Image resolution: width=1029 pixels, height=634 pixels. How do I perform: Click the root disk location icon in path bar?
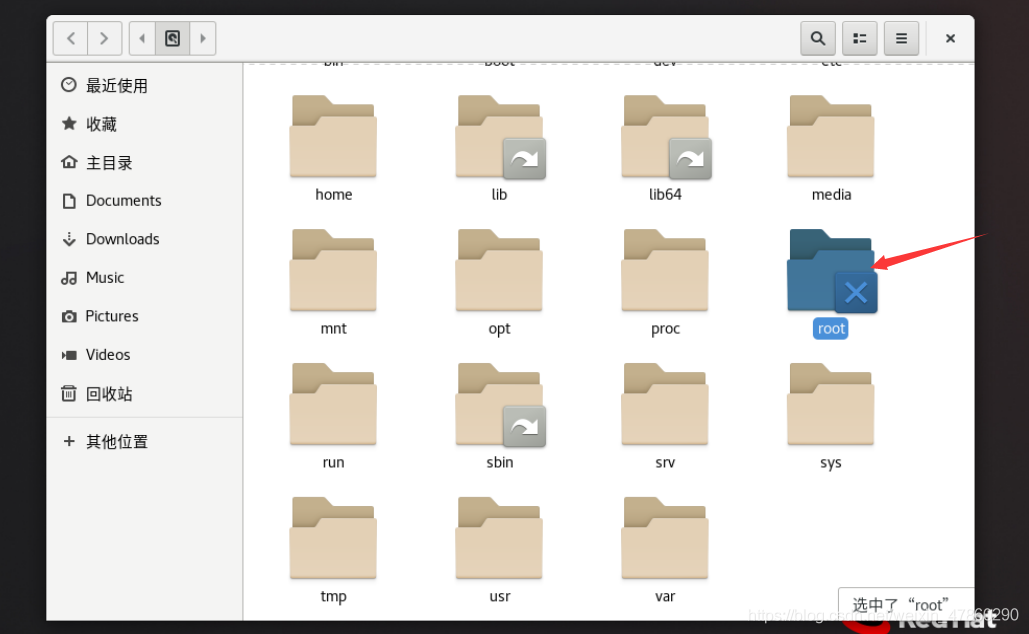click(173, 39)
